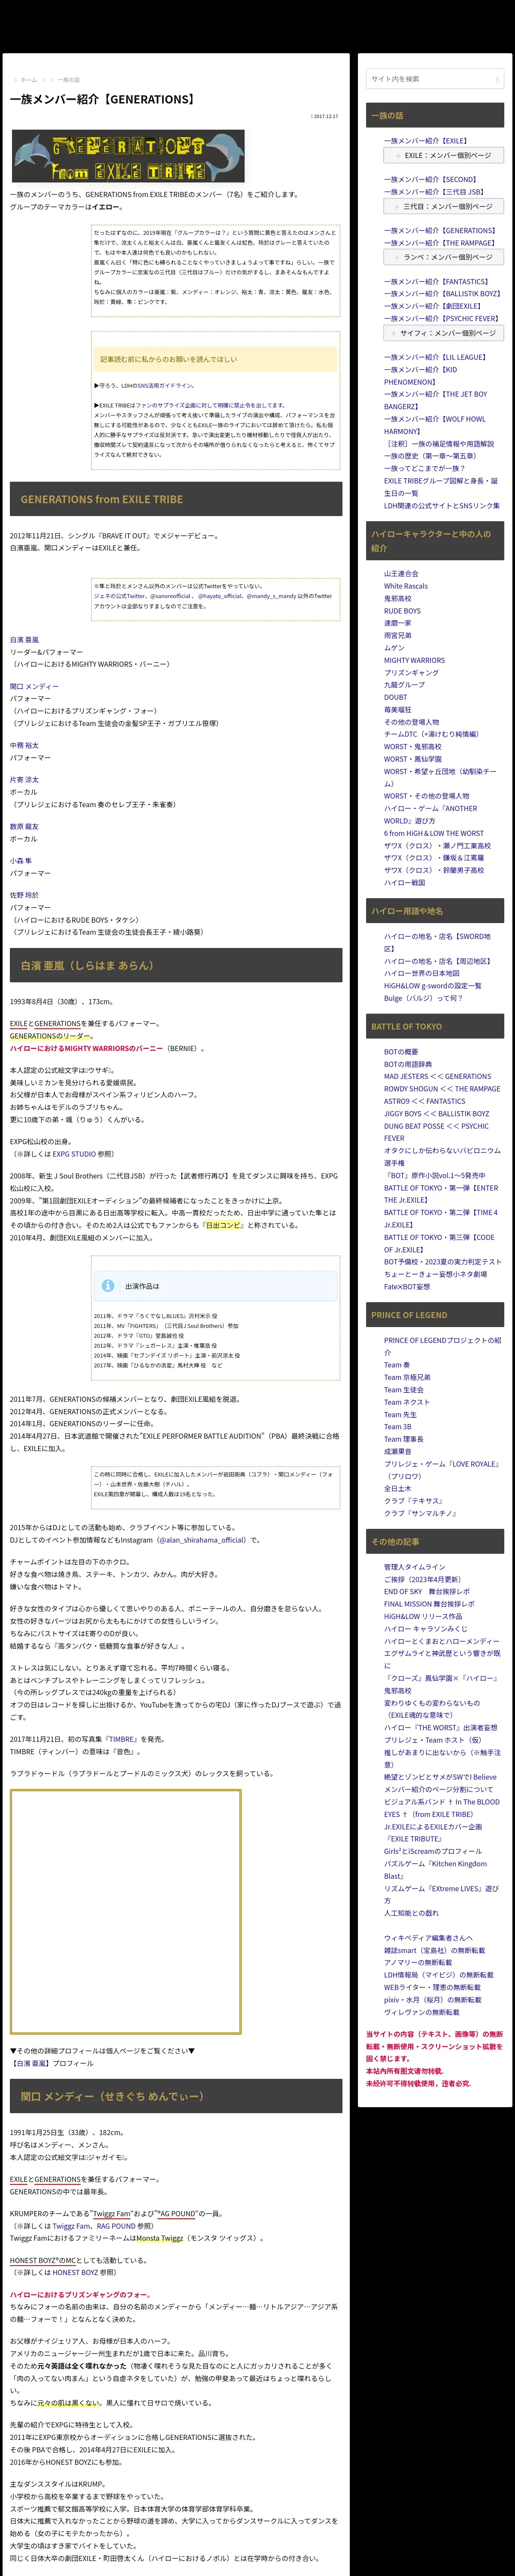The width and height of the screenshot is (515, 2576).
Task: Jump to 佐野 玲於 member anchor link
Action: pyautogui.click(x=24, y=895)
